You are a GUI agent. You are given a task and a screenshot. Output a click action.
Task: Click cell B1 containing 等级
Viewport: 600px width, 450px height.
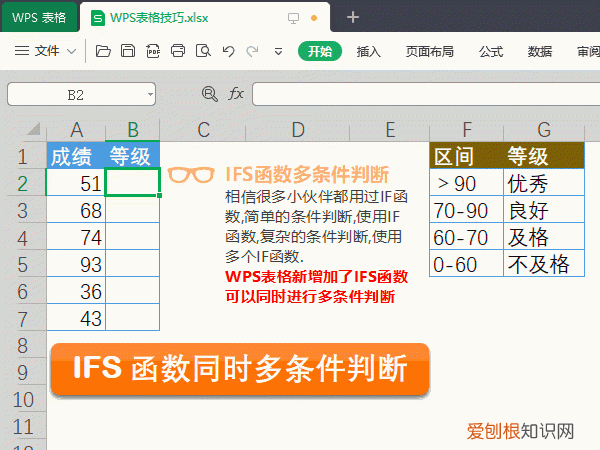pyautogui.click(x=132, y=156)
